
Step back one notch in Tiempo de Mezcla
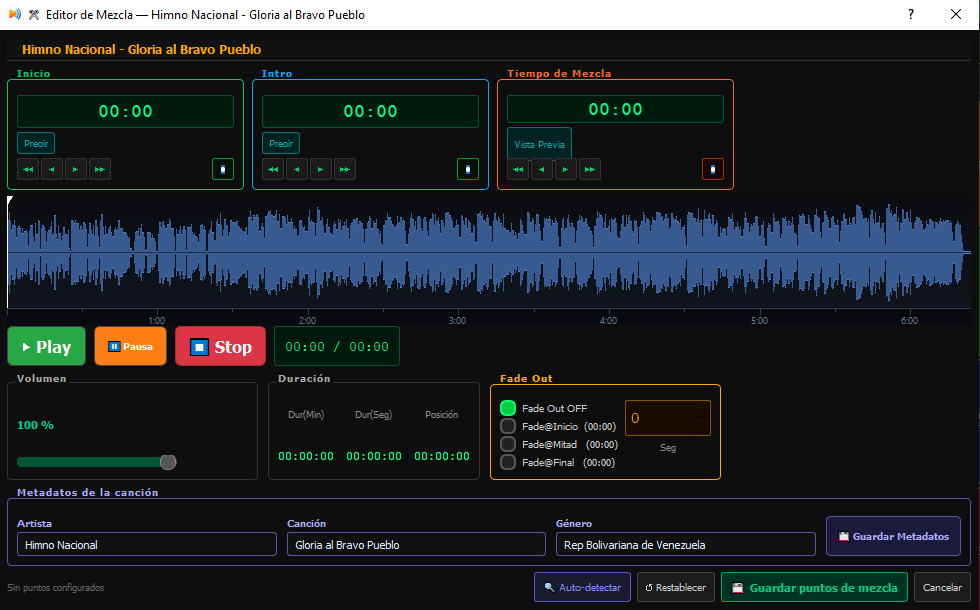(x=542, y=169)
